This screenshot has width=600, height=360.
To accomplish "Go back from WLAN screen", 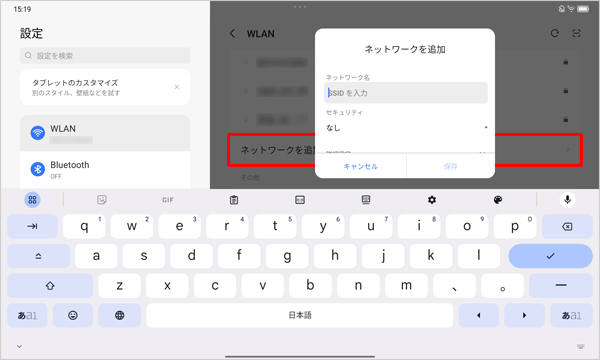I will (x=232, y=34).
